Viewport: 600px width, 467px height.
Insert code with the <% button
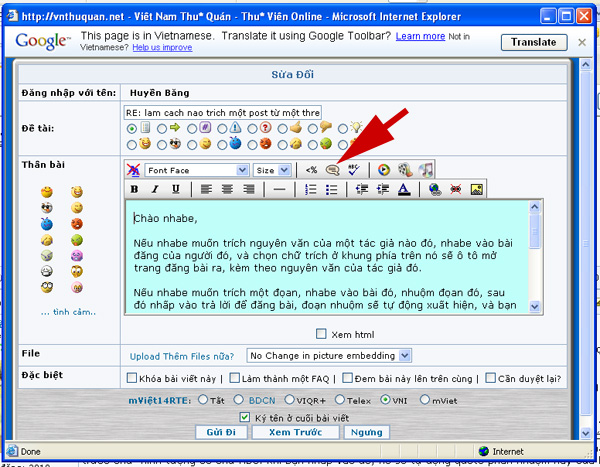tap(311, 170)
